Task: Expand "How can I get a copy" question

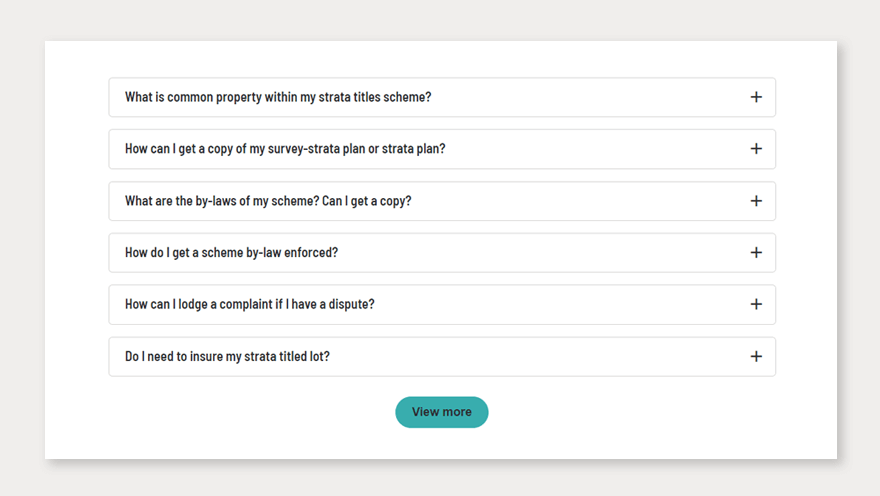Action: tap(285, 149)
